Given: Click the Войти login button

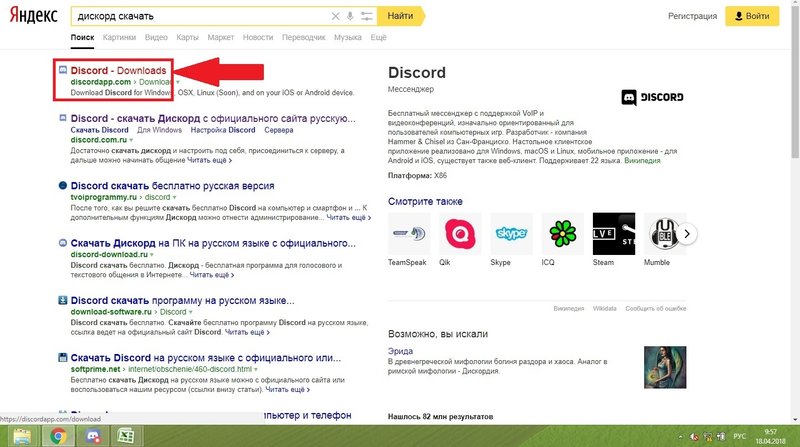Looking at the screenshot, I should [x=752, y=16].
